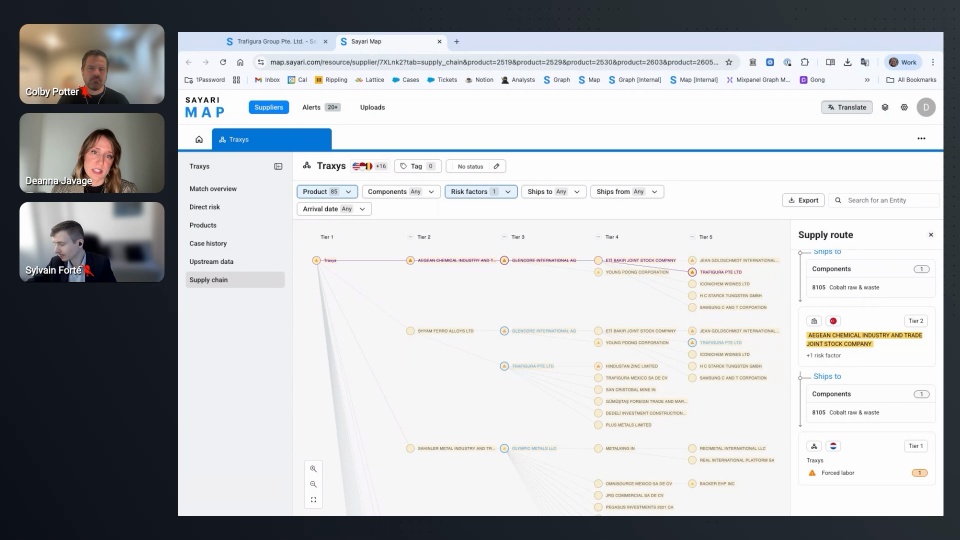Click the Export button
This screenshot has width=960, height=540.
point(803,200)
